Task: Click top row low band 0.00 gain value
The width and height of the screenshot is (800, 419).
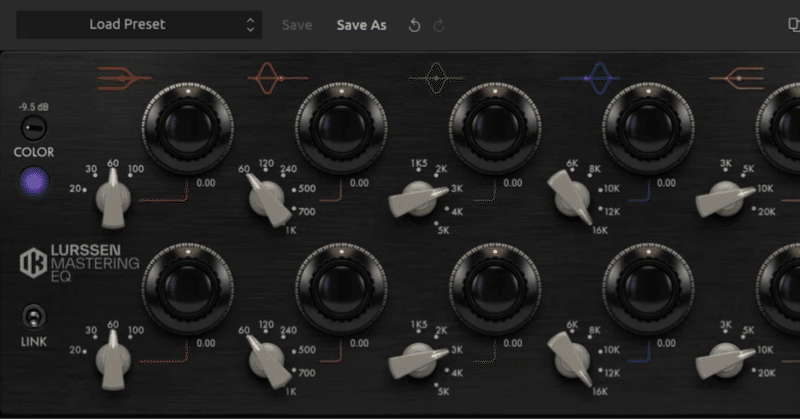Action: 206,183
